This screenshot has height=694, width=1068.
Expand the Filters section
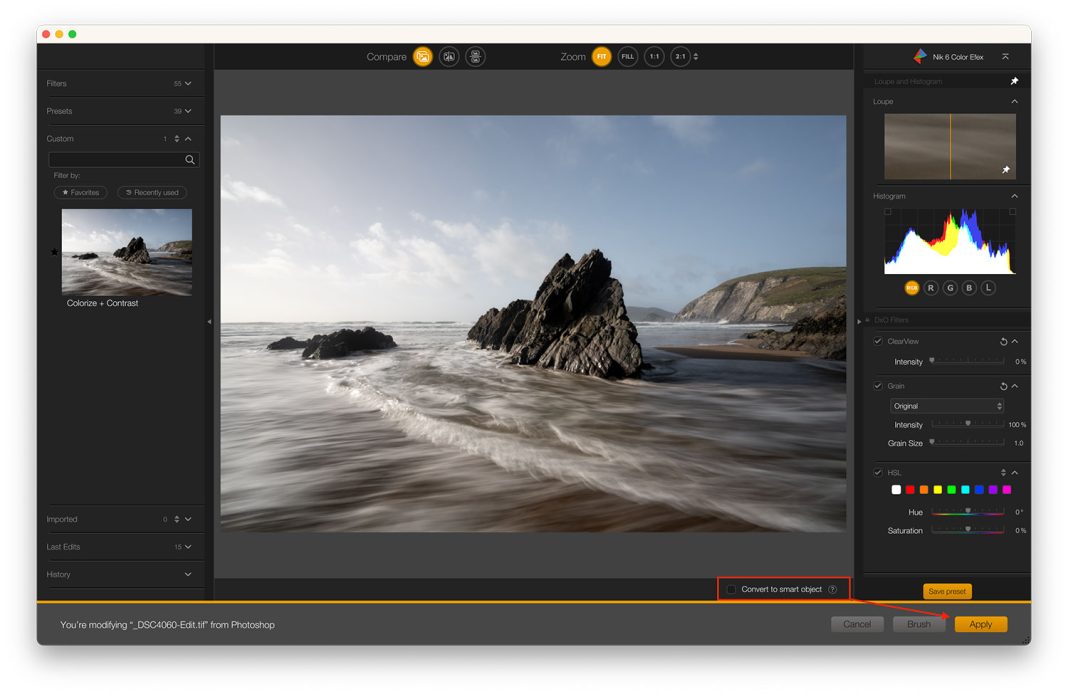click(188, 83)
